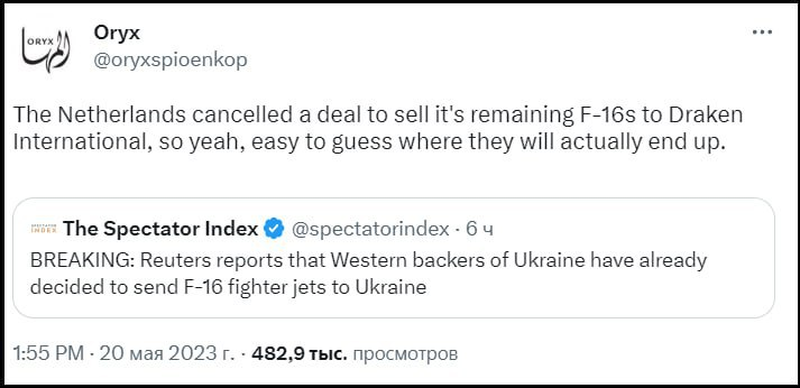
Task: Visit the Oryx display name link
Action: point(116,33)
